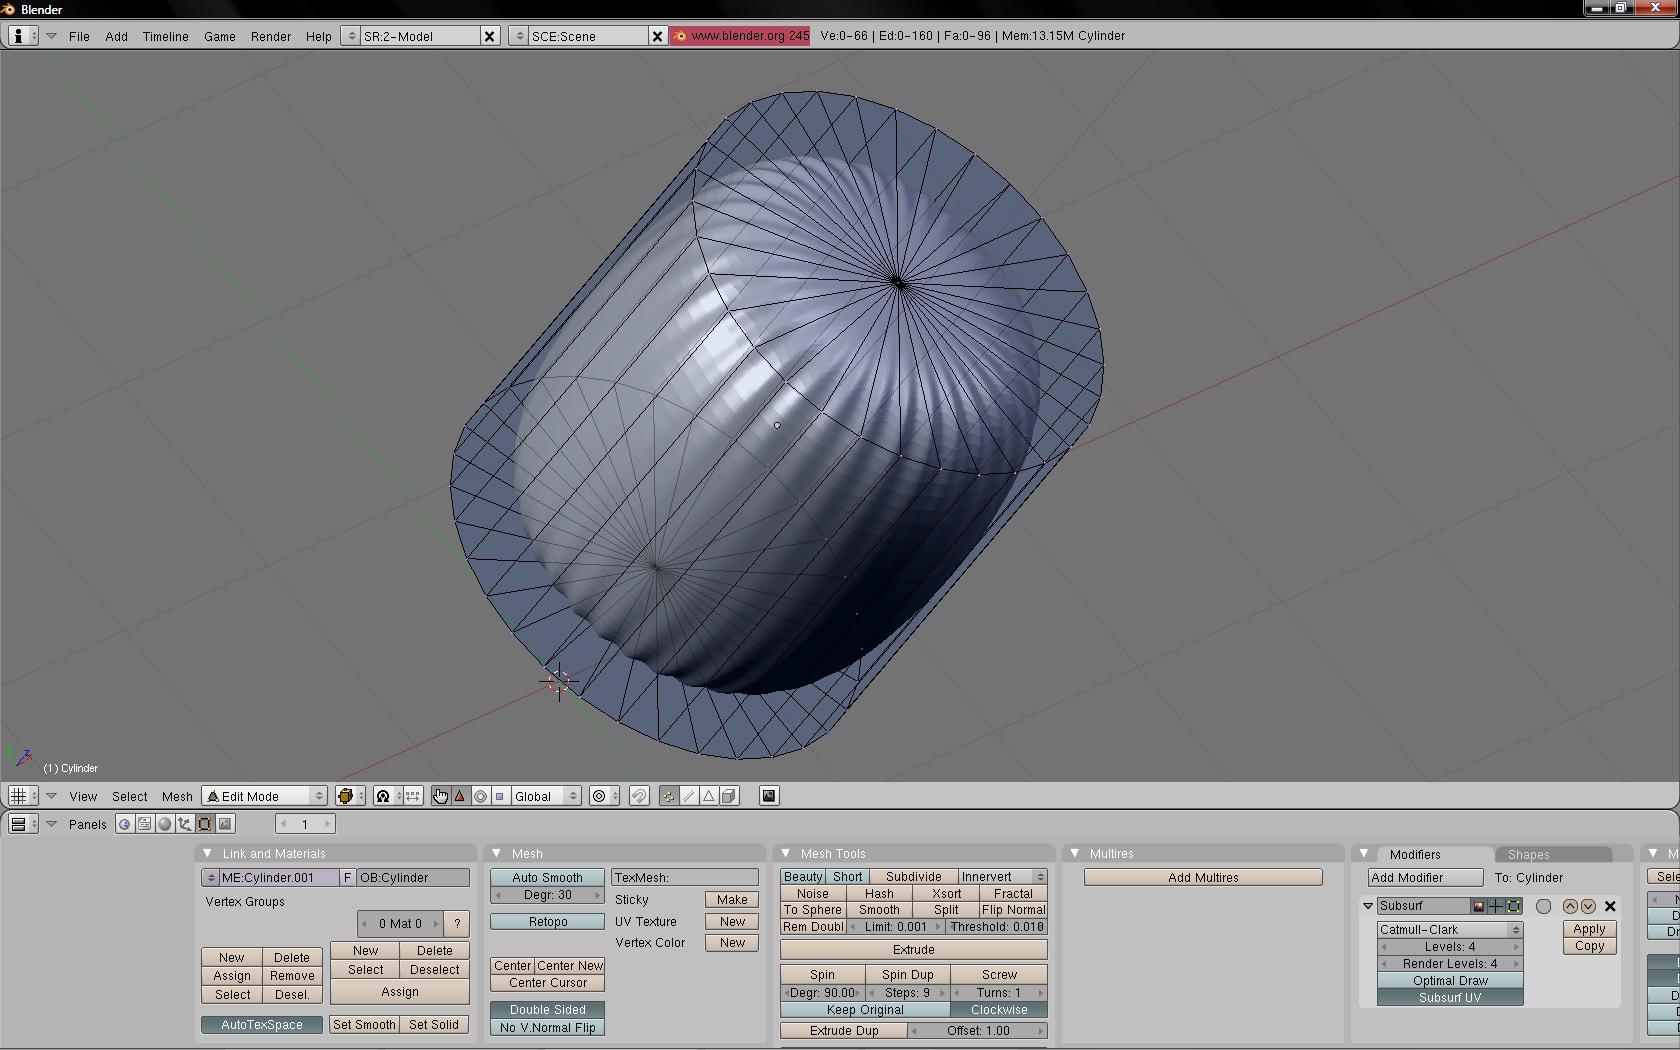Image resolution: width=1680 pixels, height=1050 pixels.
Task: Open the Catmull-Clark subdivision type dropdown
Action: [x=1449, y=930]
